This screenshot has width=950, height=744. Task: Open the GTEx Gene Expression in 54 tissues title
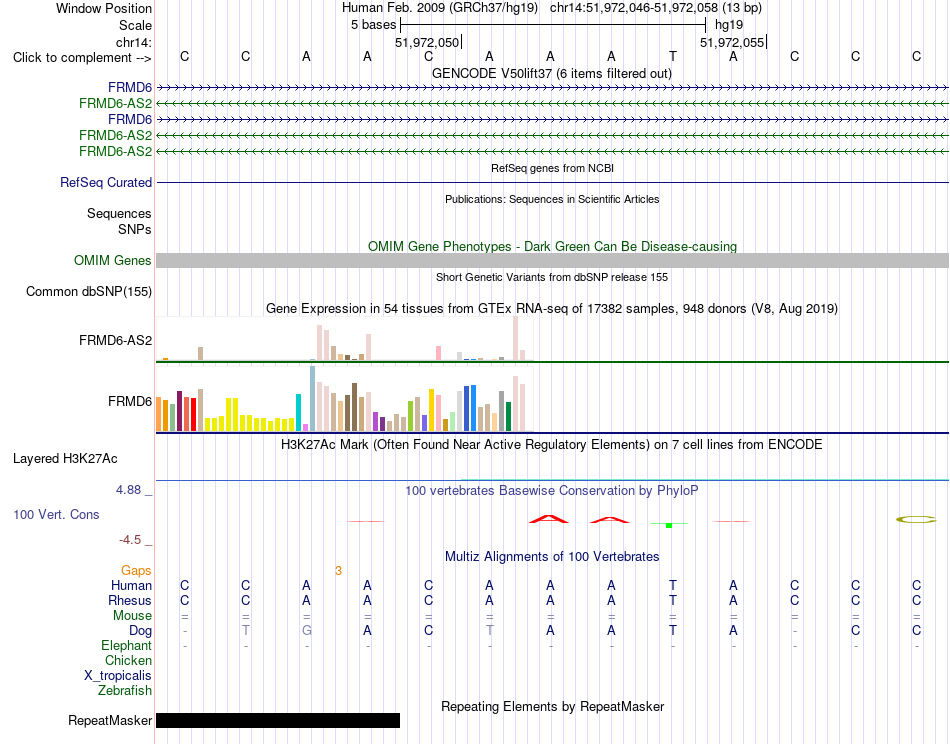click(552, 308)
